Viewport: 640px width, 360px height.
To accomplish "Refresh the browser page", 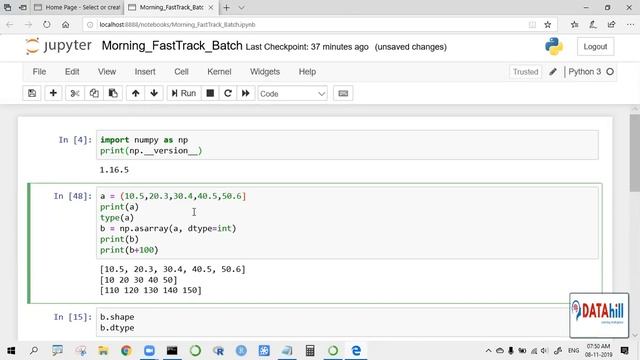I will (47, 24).
